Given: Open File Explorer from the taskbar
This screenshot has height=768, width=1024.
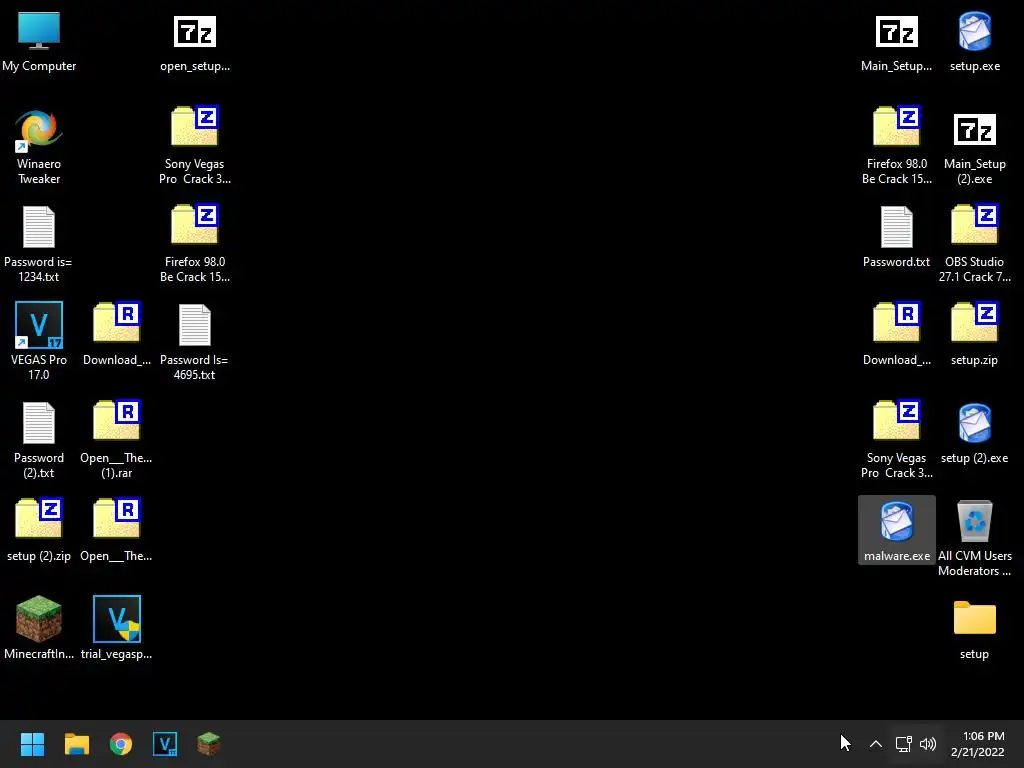Looking at the screenshot, I should click(x=76, y=744).
